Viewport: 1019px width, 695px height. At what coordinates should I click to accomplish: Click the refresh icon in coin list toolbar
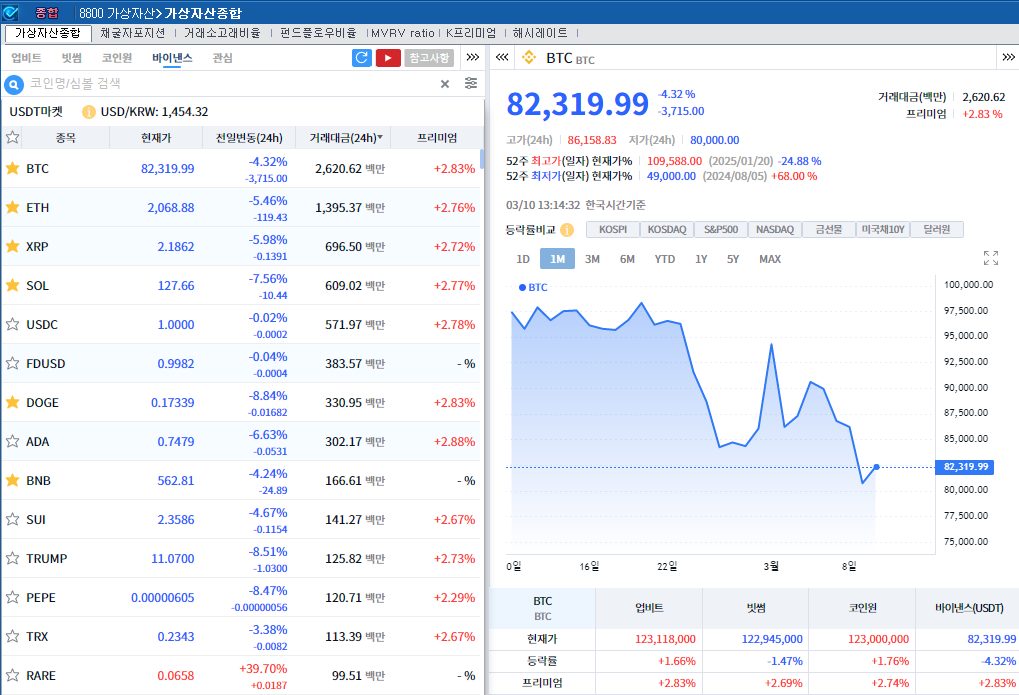coord(362,58)
